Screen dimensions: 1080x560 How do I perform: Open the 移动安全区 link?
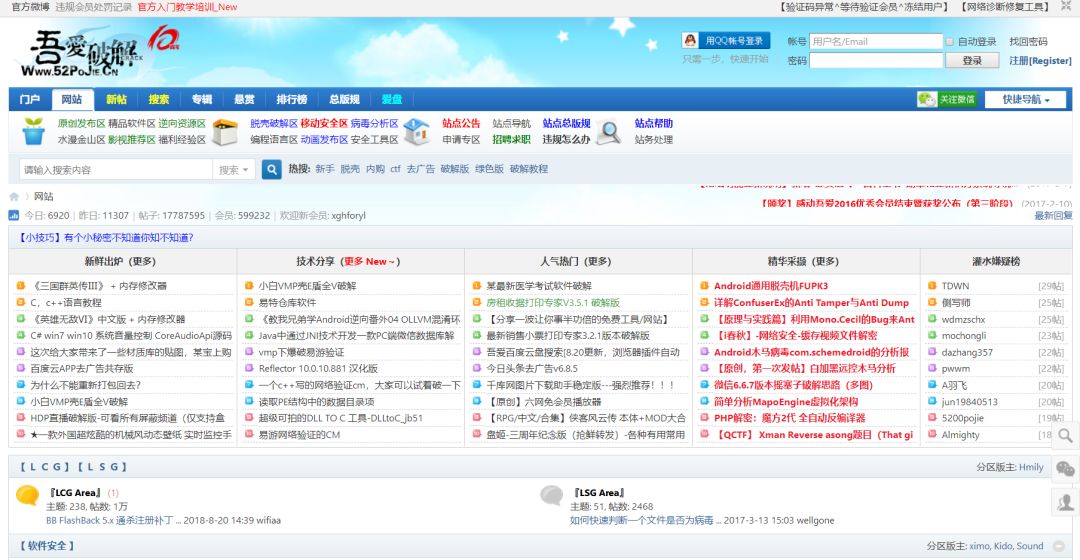click(324, 123)
